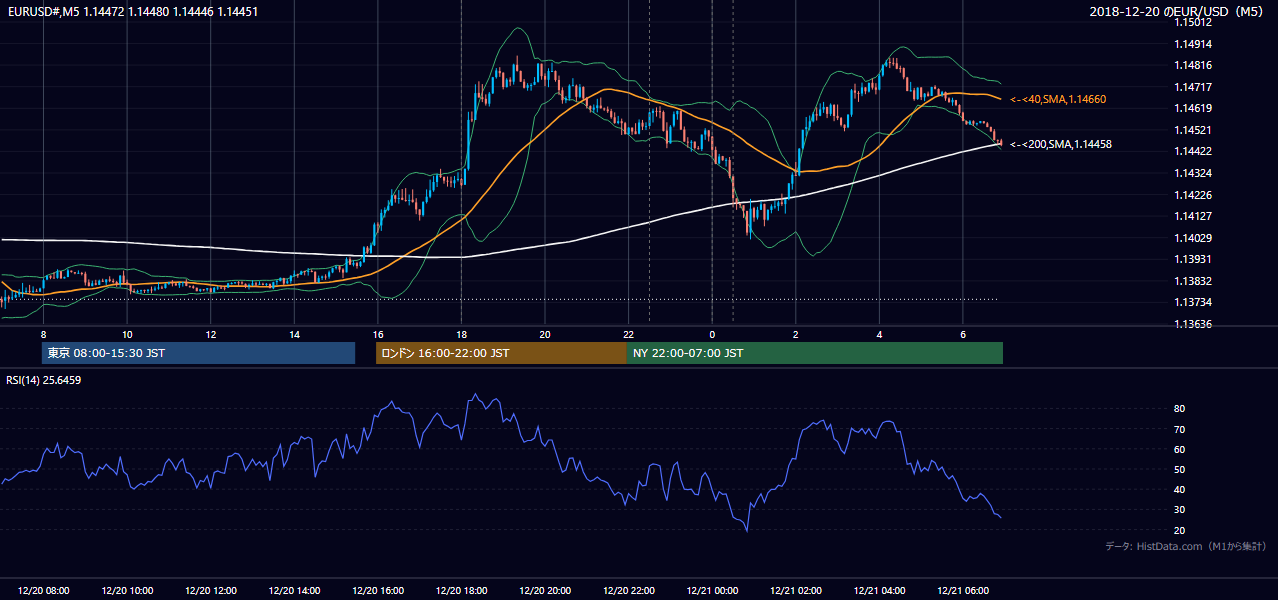Select the 200 SMA 1.14458 white label

point(1061,145)
